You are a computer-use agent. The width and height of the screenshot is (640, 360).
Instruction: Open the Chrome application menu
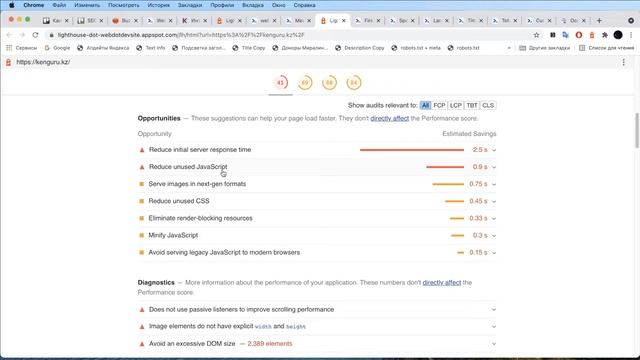(x=33, y=5)
